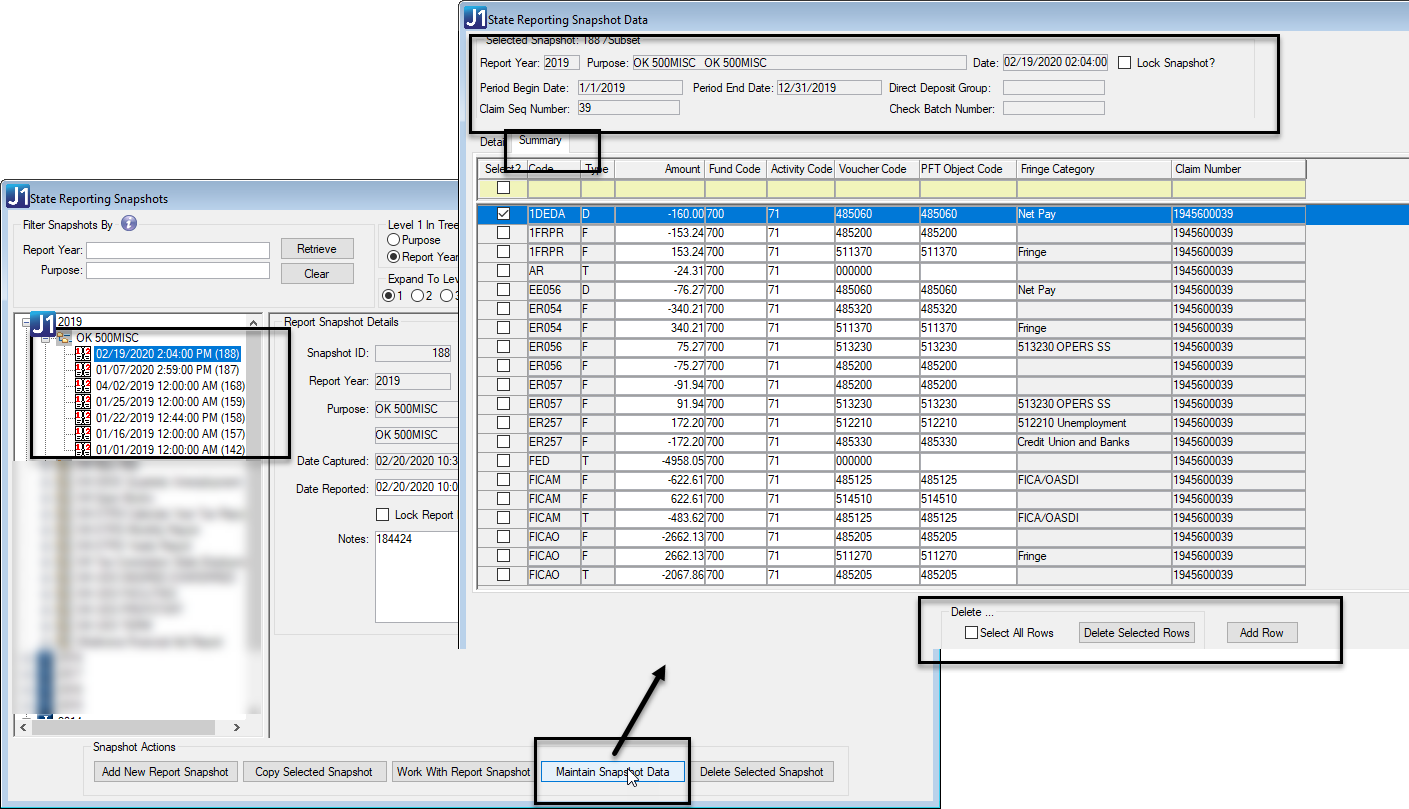Click the snapshot date icon for 02/19/2020 entry
Screen dimensions: 1409x809
coord(83,352)
